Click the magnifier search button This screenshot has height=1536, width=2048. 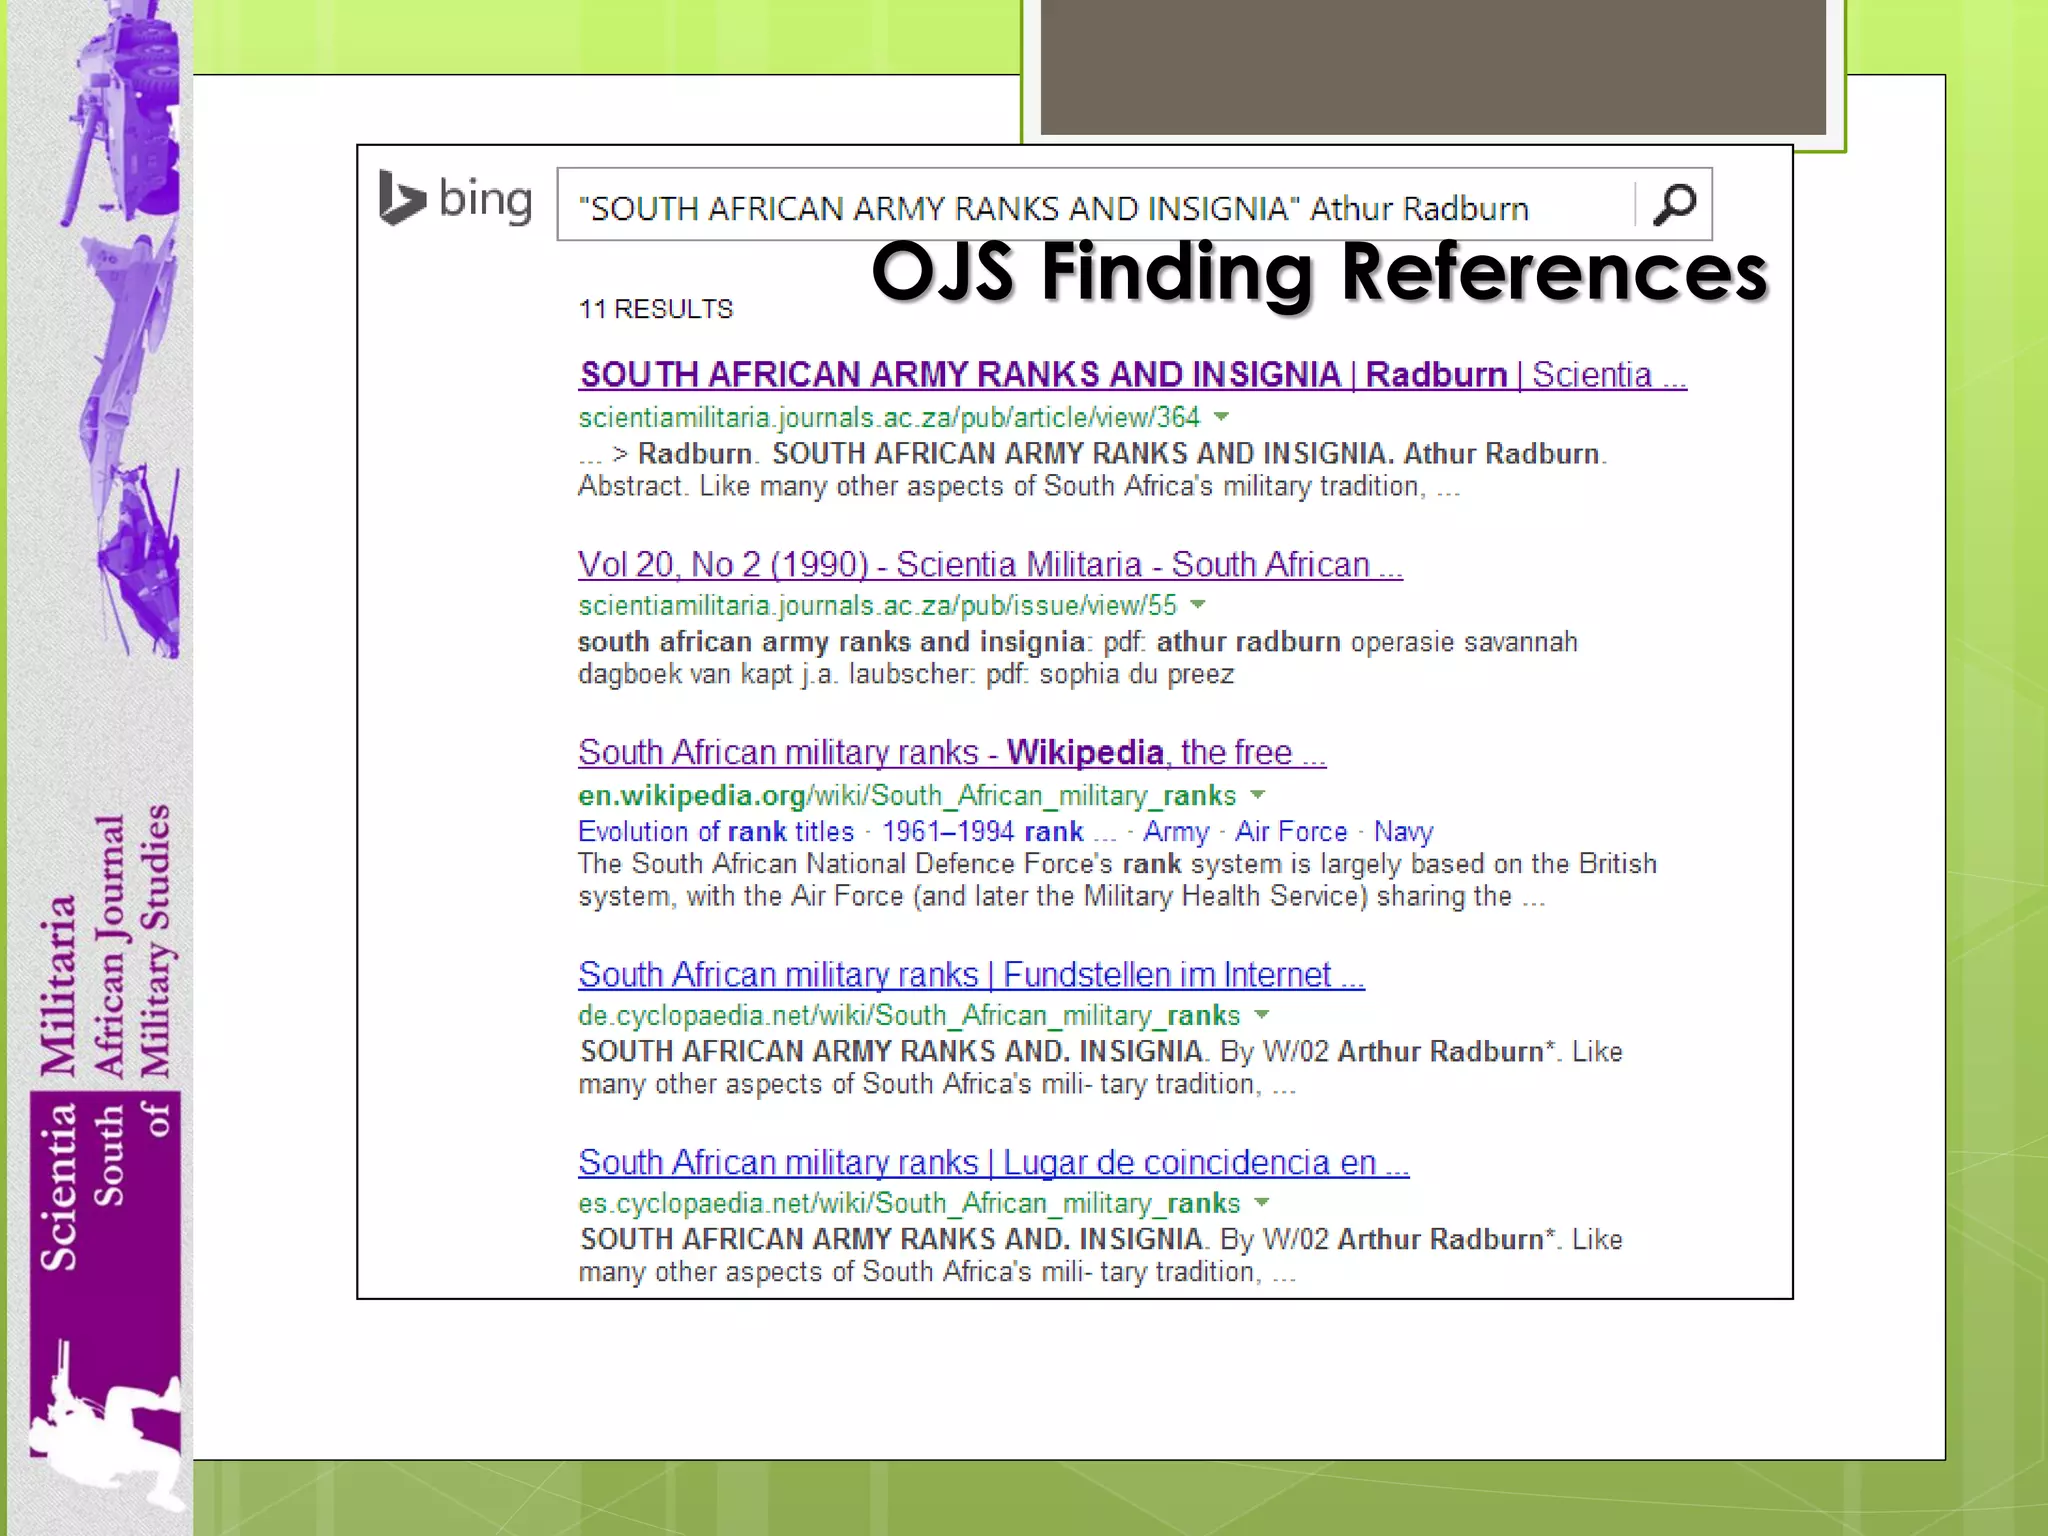point(1674,205)
